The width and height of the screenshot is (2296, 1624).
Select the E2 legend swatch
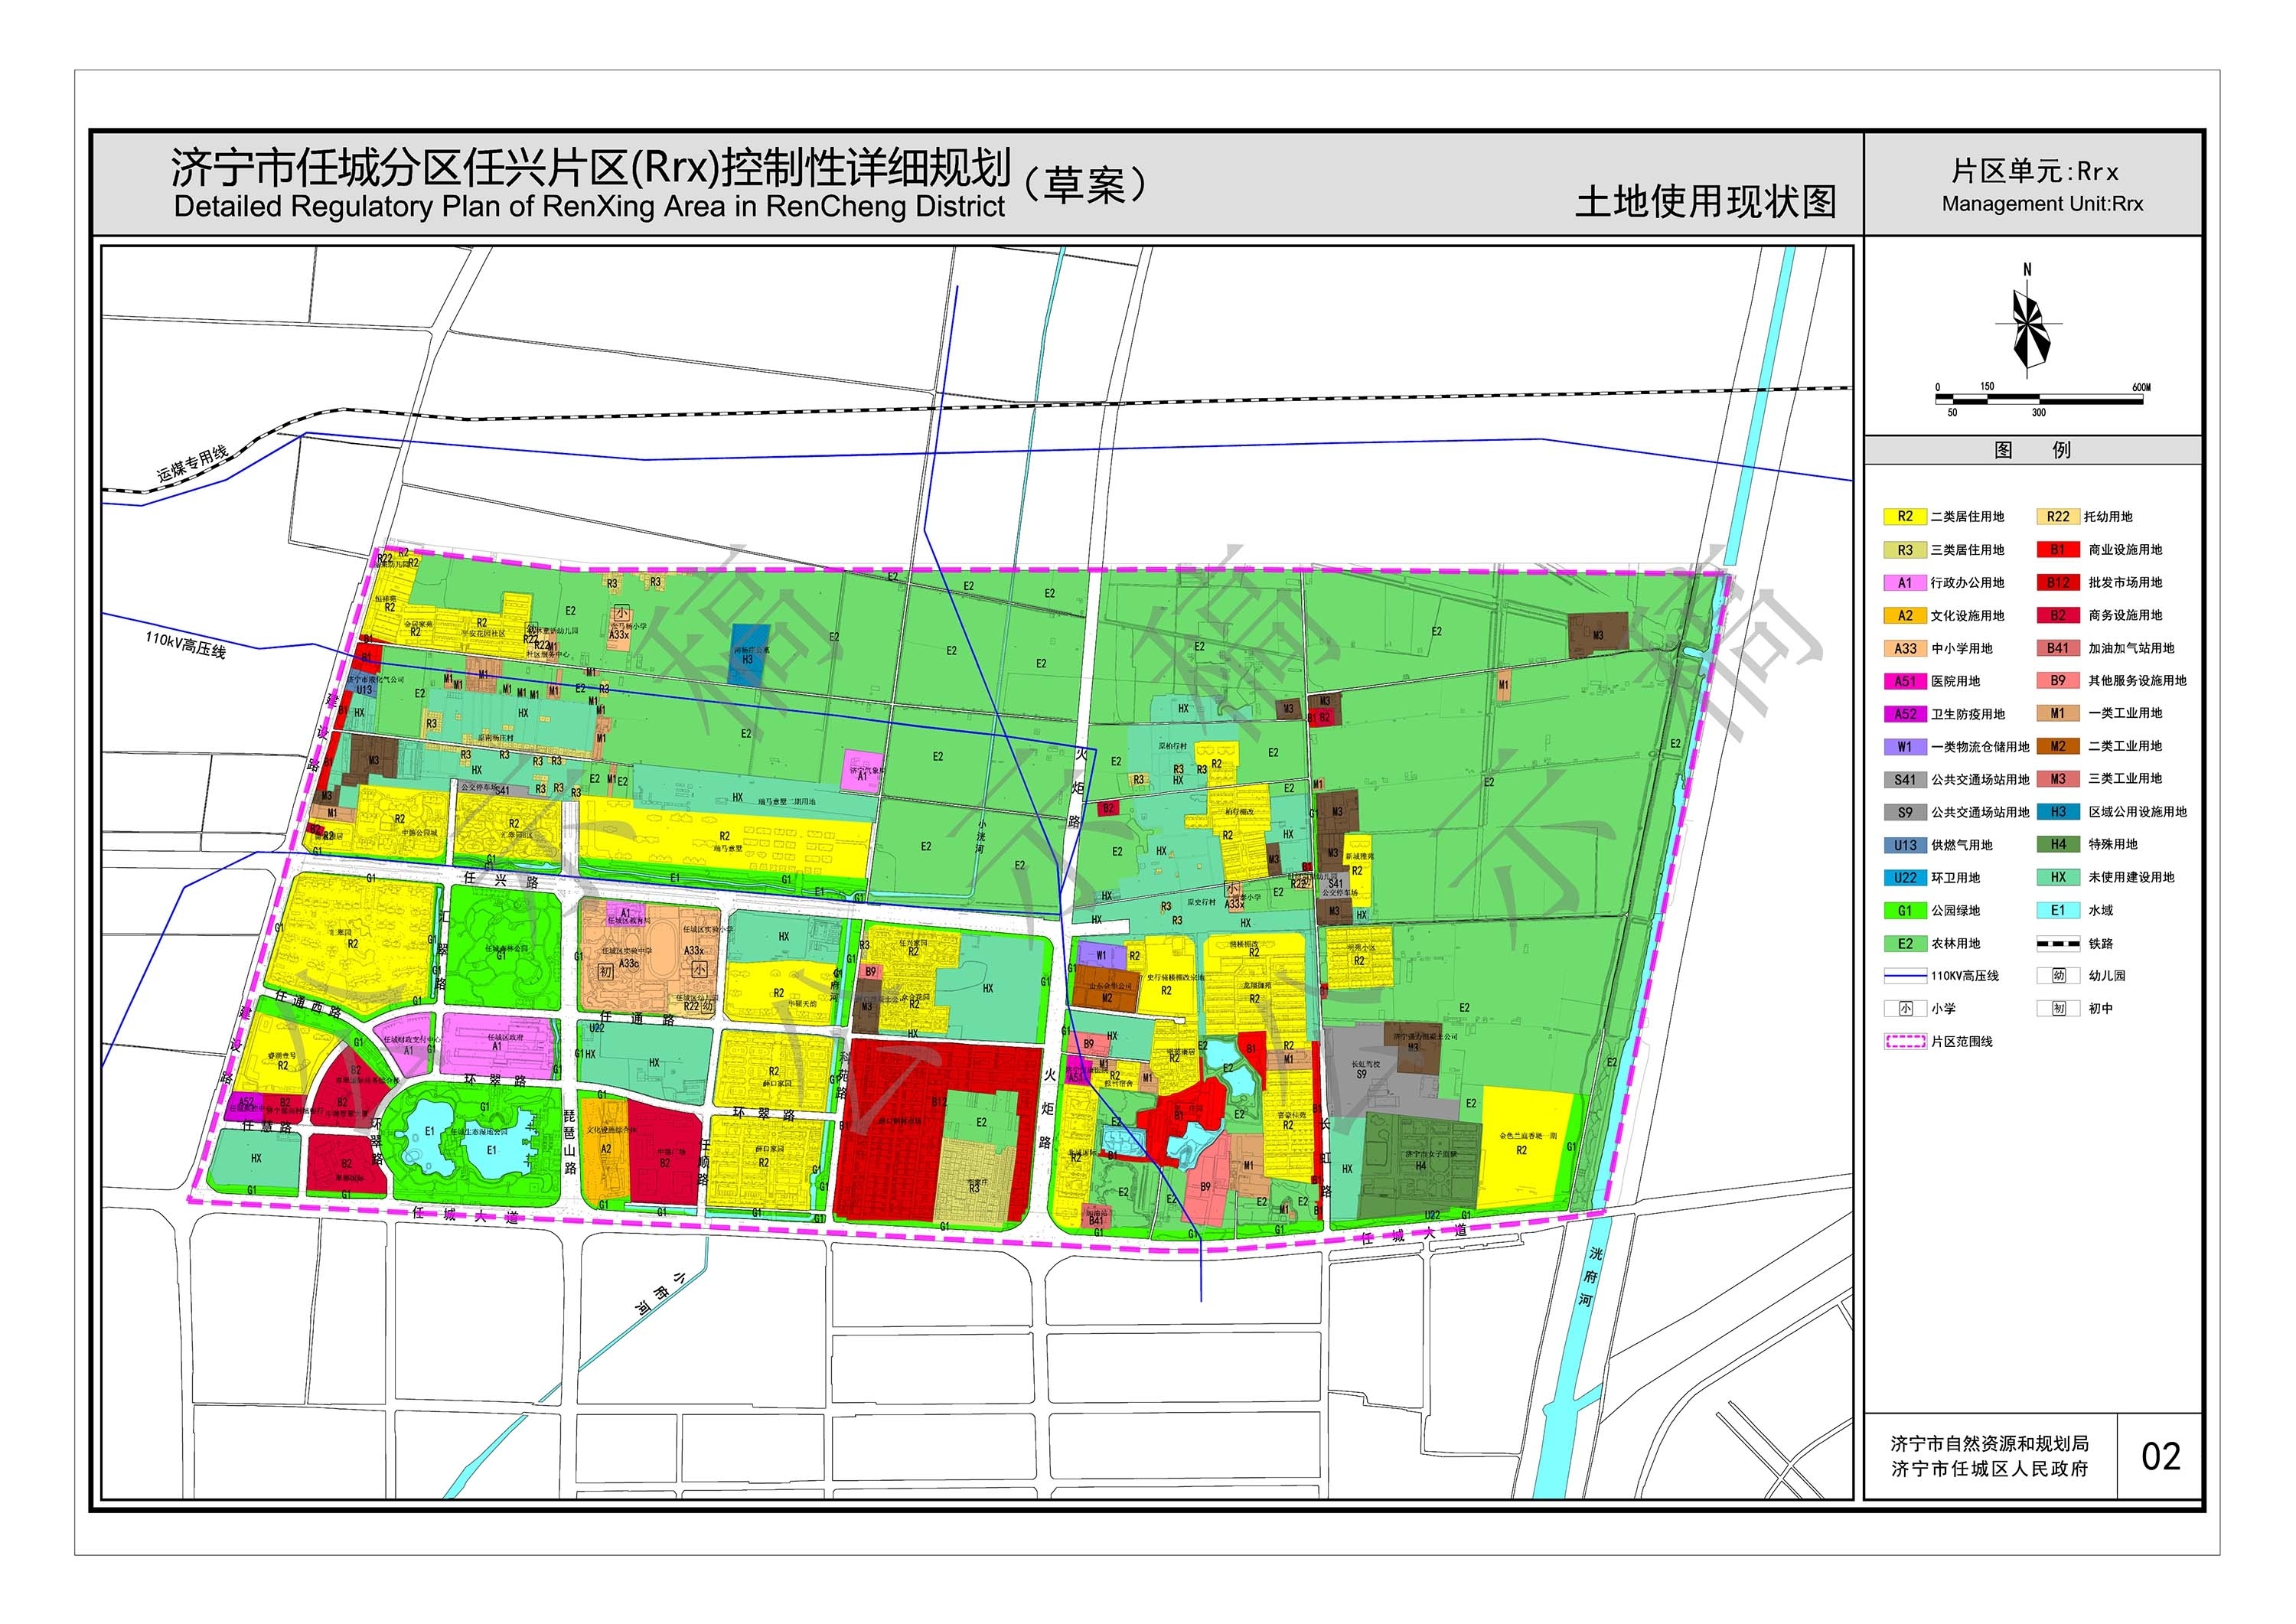pyautogui.click(x=1906, y=944)
